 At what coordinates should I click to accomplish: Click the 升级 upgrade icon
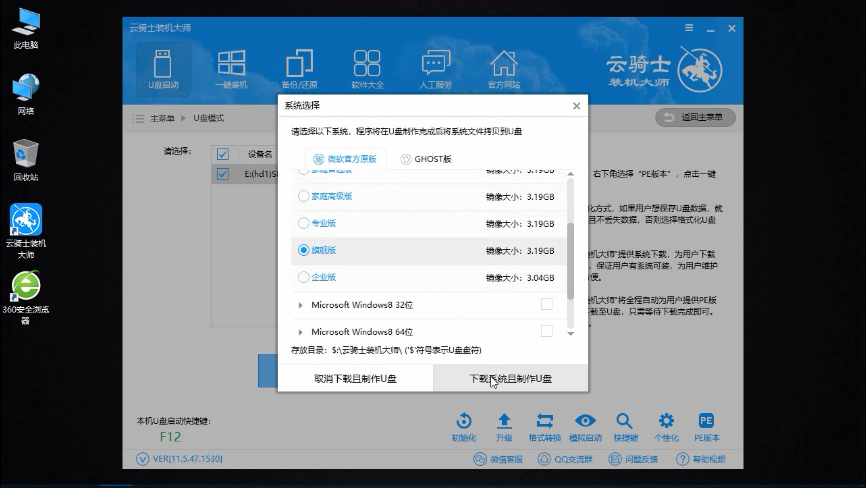pyautogui.click(x=504, y=427)
